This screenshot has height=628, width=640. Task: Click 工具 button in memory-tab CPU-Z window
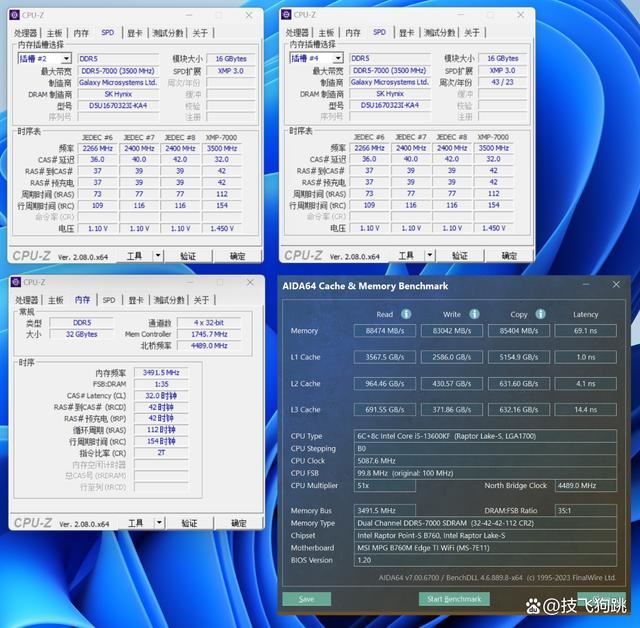click(x=136, y=523)
